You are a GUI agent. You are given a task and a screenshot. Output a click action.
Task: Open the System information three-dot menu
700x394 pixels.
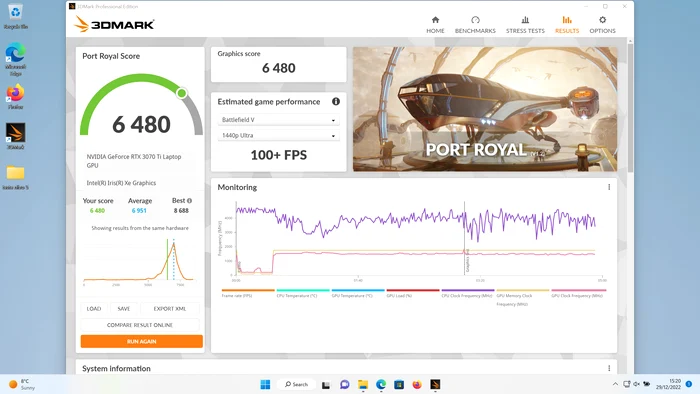(609, 368)
